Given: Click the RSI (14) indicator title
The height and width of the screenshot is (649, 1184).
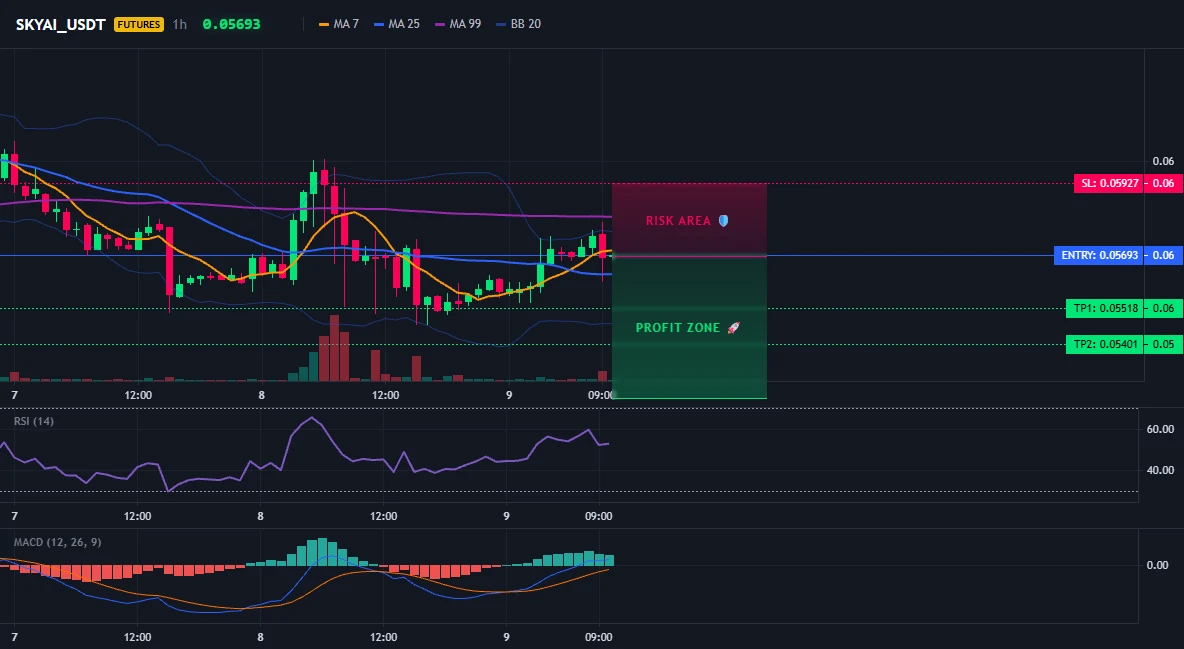Looking at the screenshot, I should (x=34, y=421).
